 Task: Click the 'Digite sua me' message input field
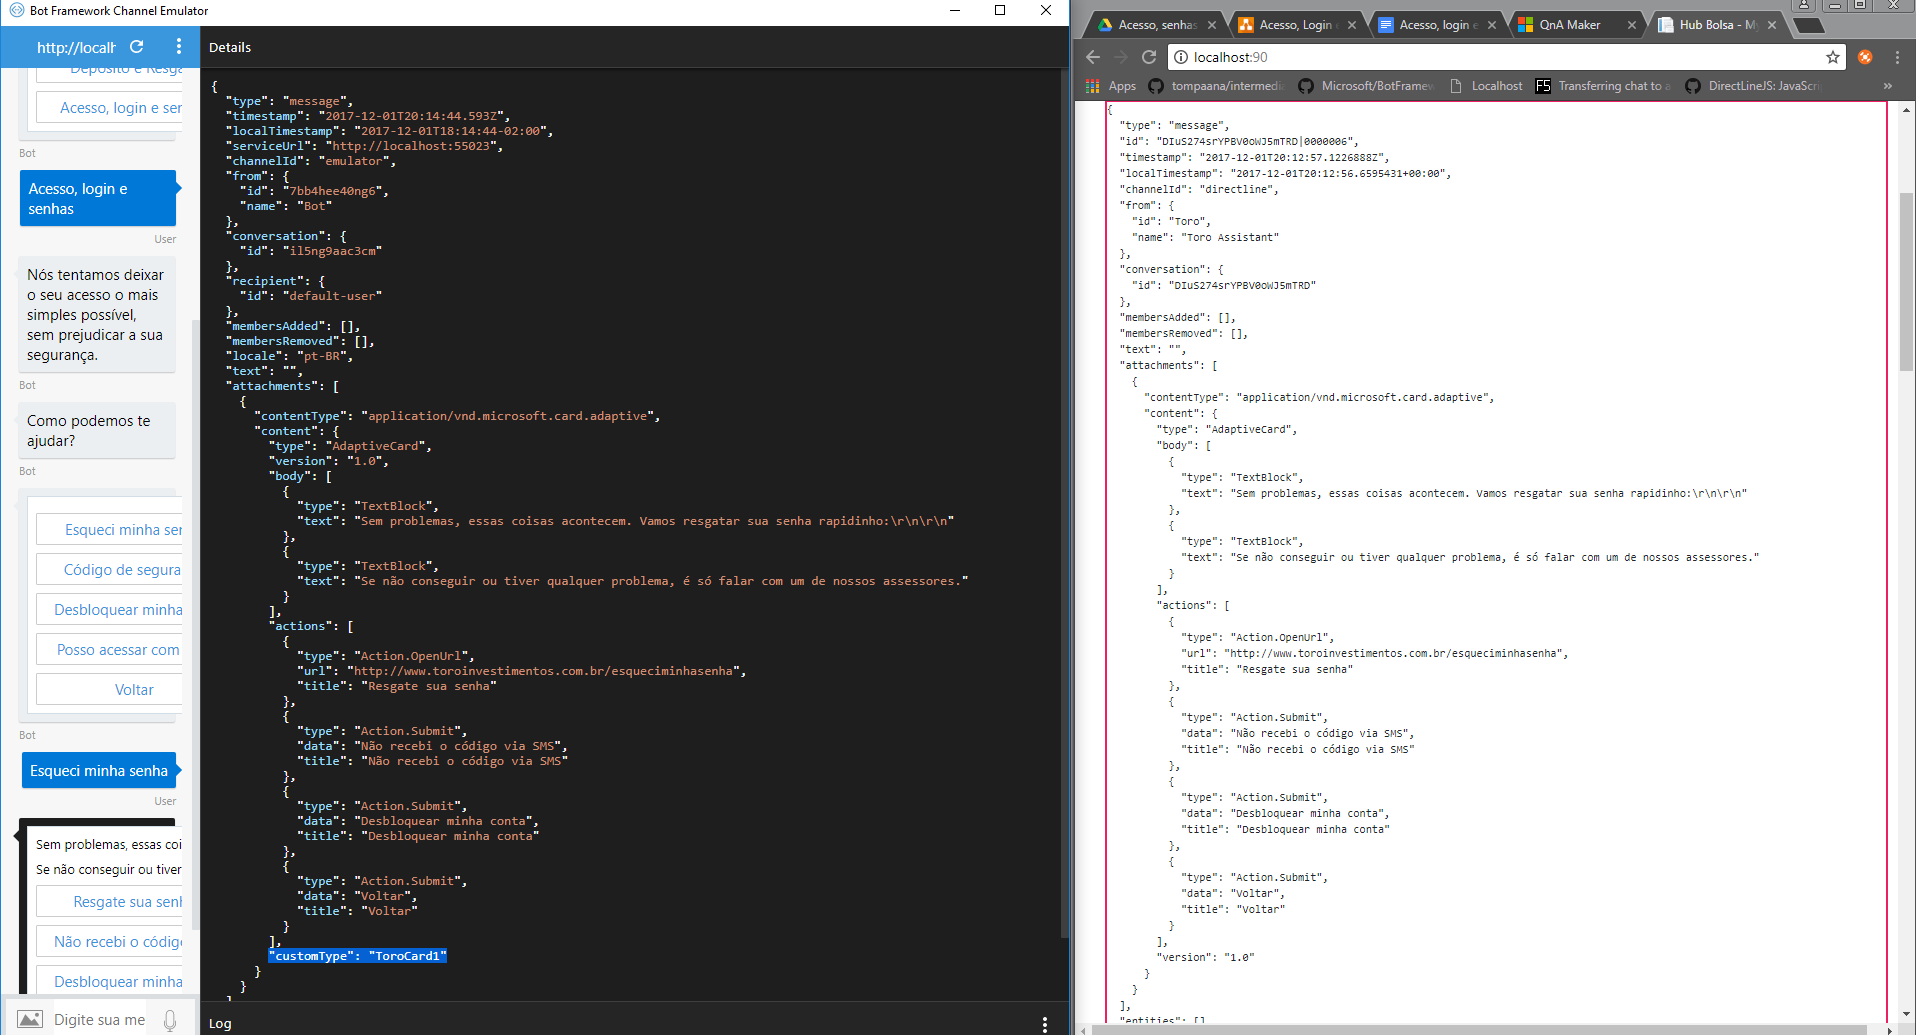[100, 1019]
